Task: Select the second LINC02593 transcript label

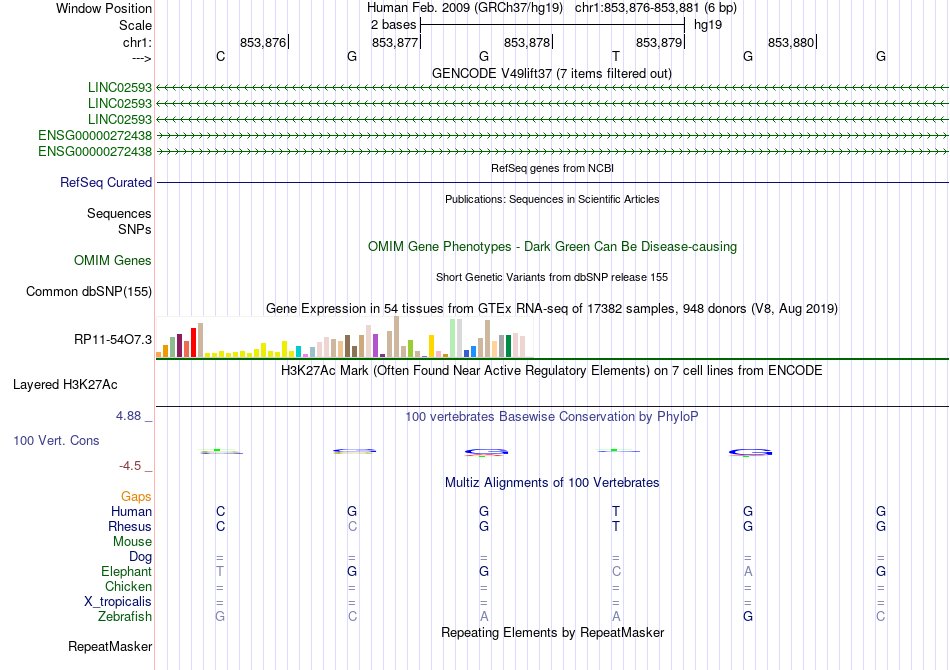Action: point(119,104)
